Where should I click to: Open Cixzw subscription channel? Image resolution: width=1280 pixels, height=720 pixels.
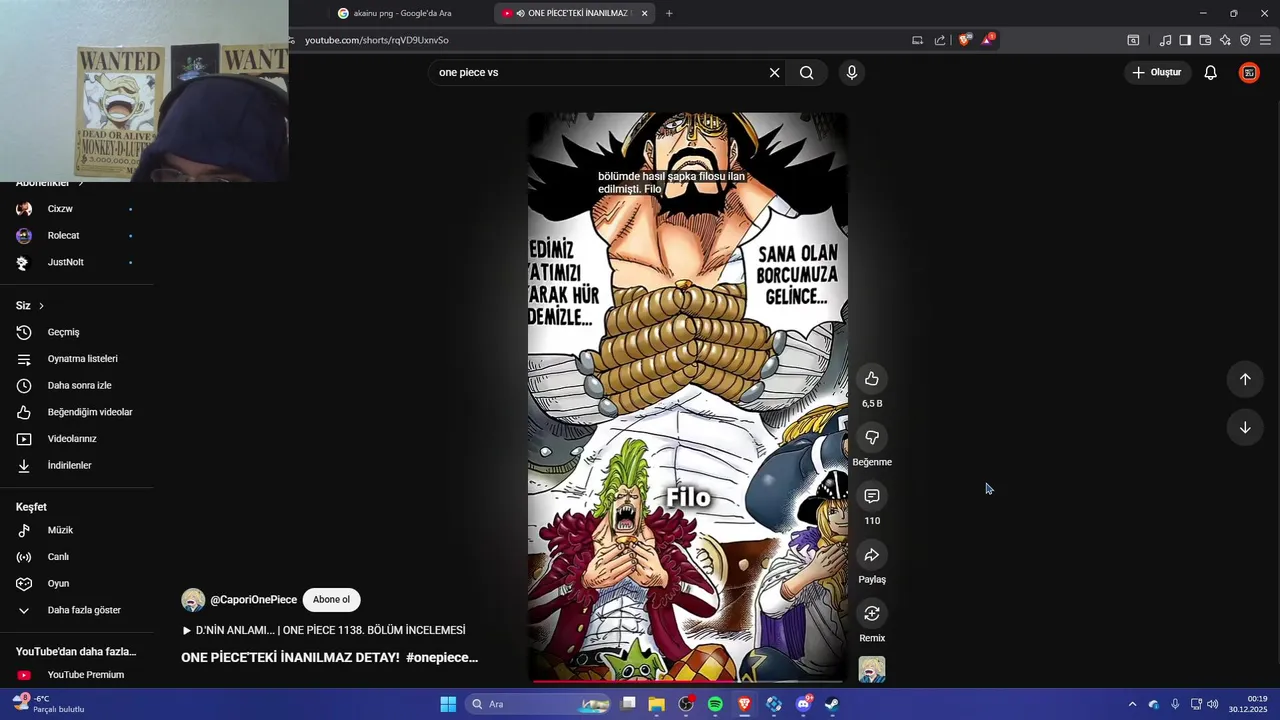click(60, 209)
